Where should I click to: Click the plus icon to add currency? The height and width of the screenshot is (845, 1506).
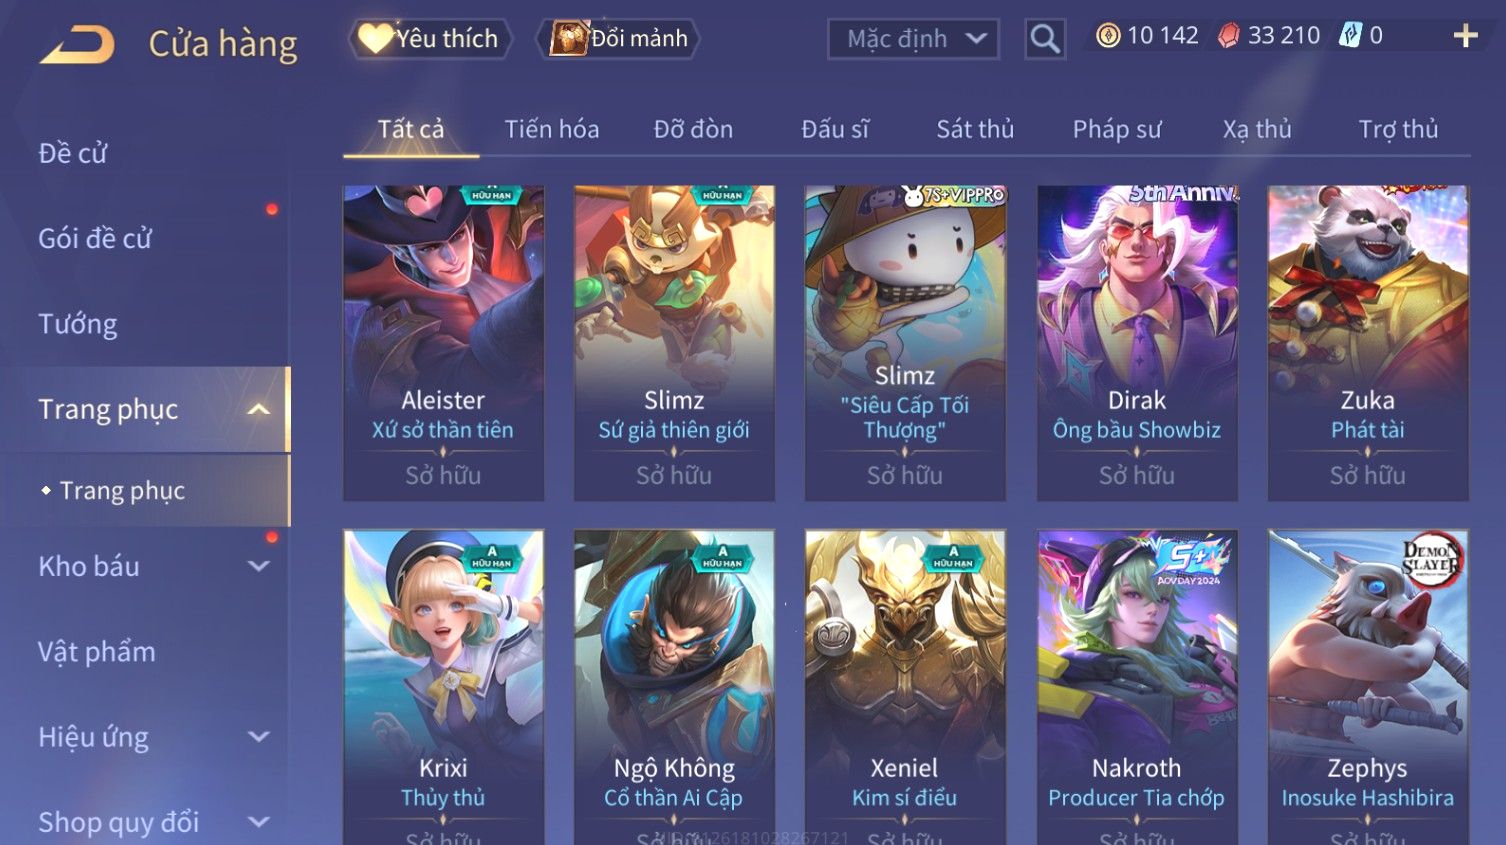[1465, 36]
